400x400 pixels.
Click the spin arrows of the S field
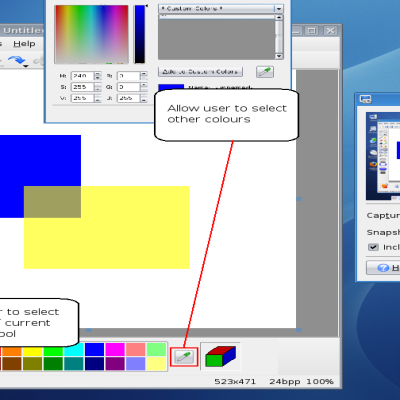pyautogui.click(x=98, y=87)
